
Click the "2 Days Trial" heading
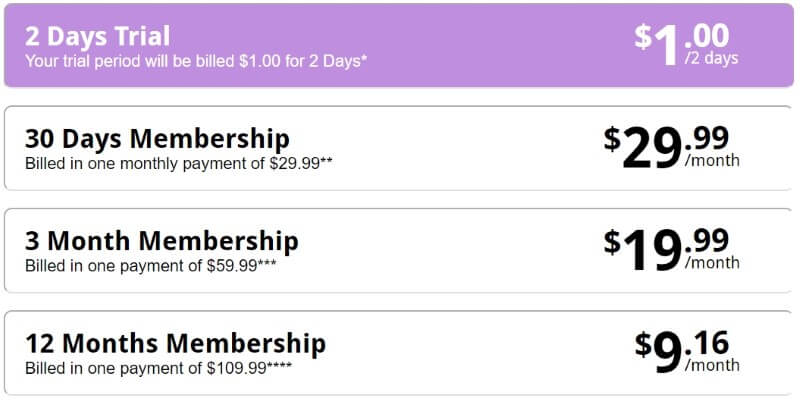(97, 36)
